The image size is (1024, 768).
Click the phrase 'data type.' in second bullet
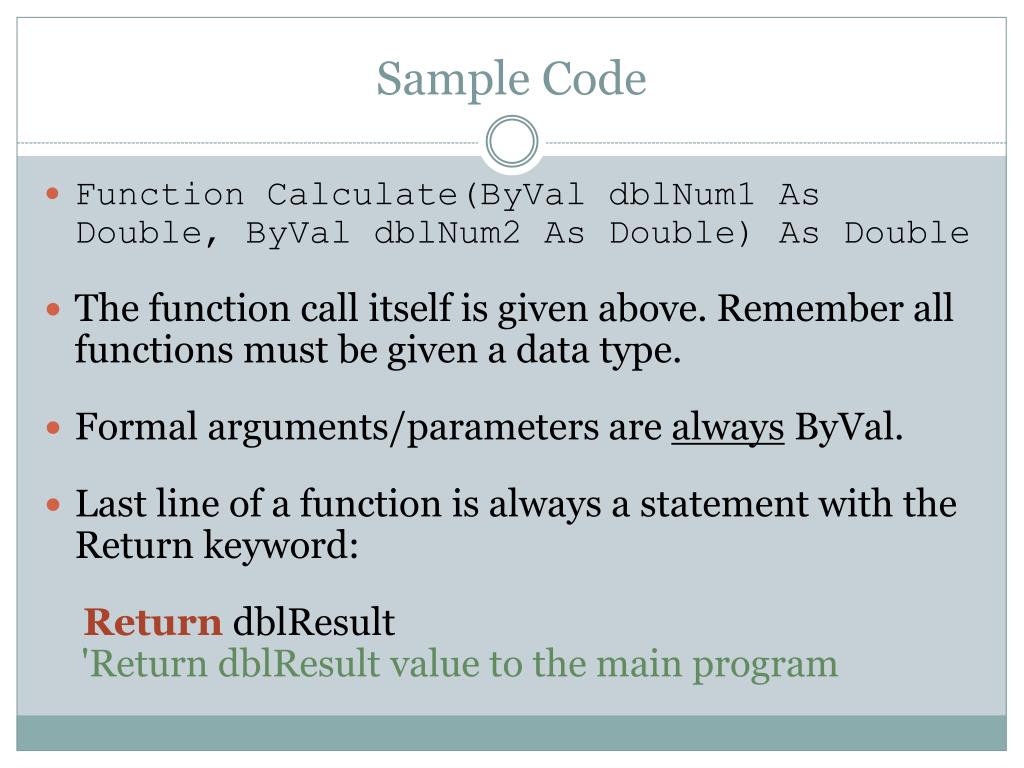tap(598, 351)
